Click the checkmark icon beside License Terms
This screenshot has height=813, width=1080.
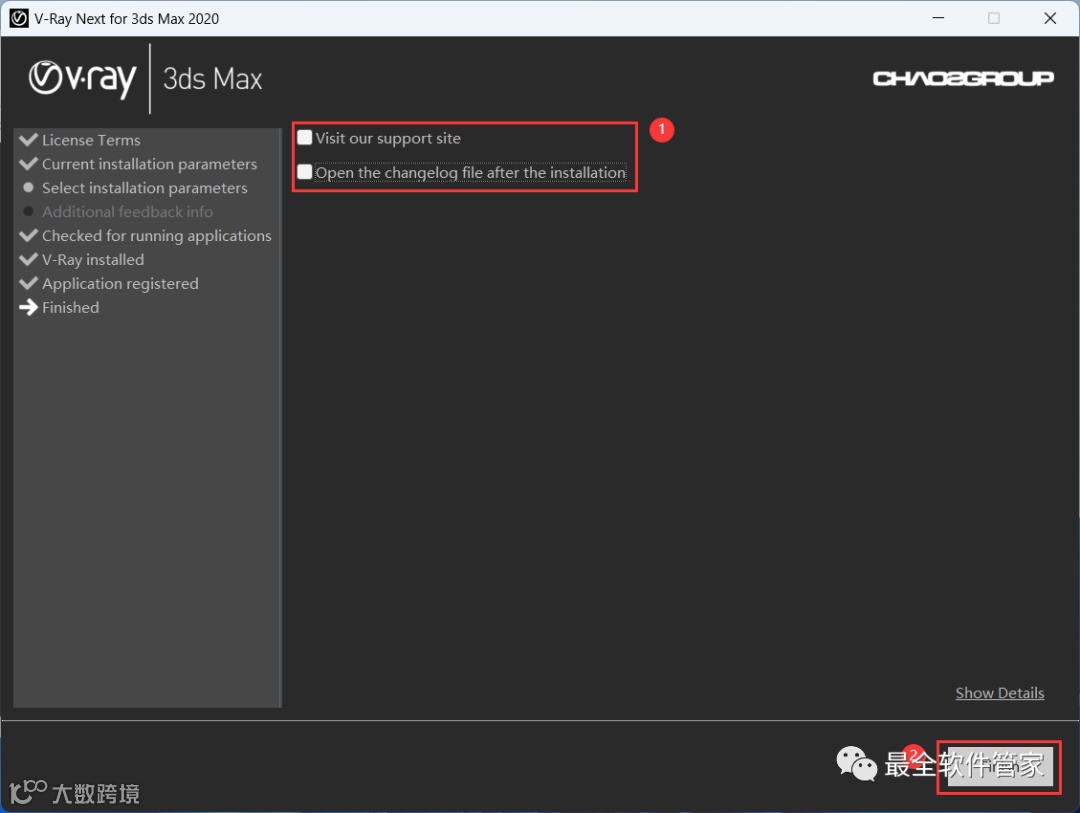(28, 140)
